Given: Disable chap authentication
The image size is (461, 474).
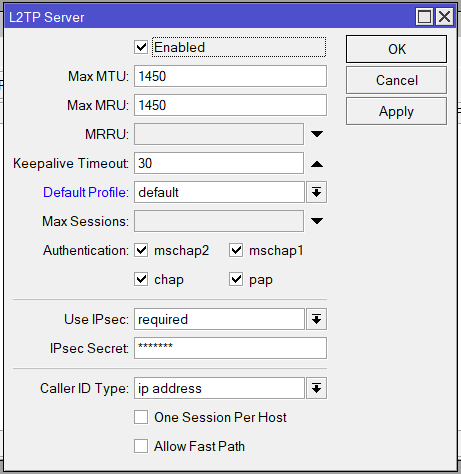Looking at the screenshot, I should tap(141, 279).
